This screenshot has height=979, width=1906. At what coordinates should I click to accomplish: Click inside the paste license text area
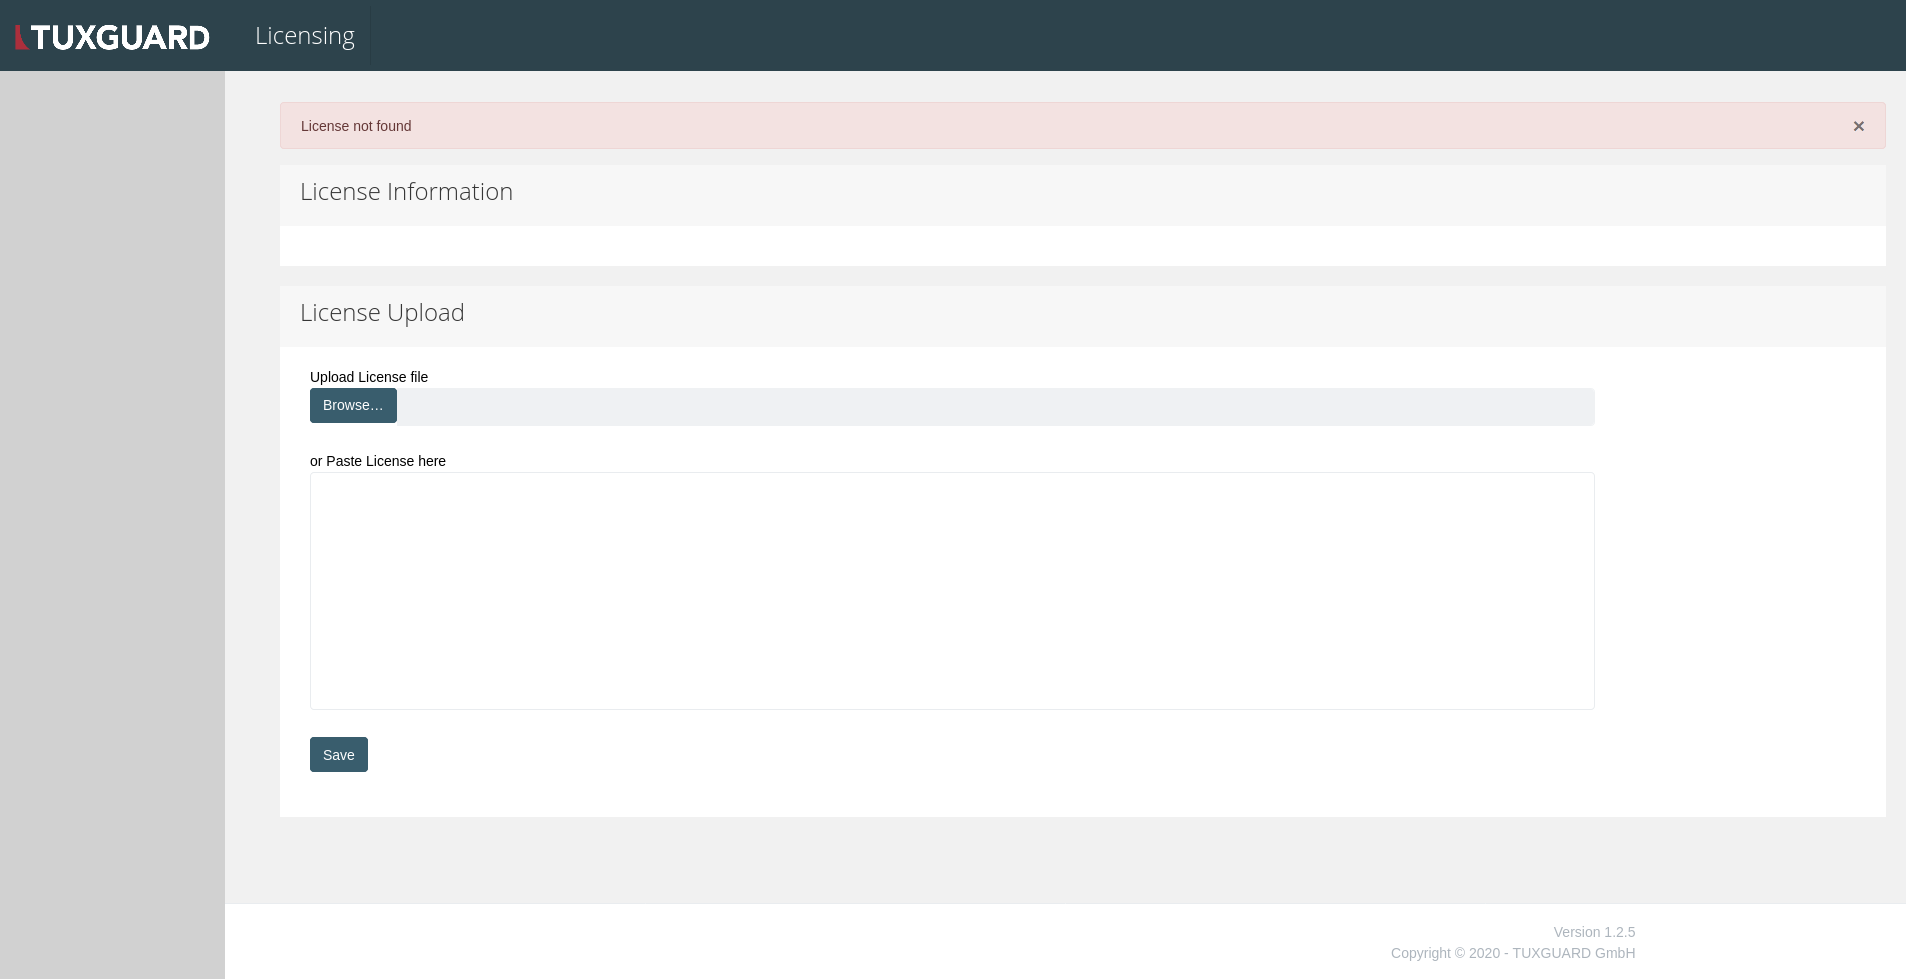950,590
